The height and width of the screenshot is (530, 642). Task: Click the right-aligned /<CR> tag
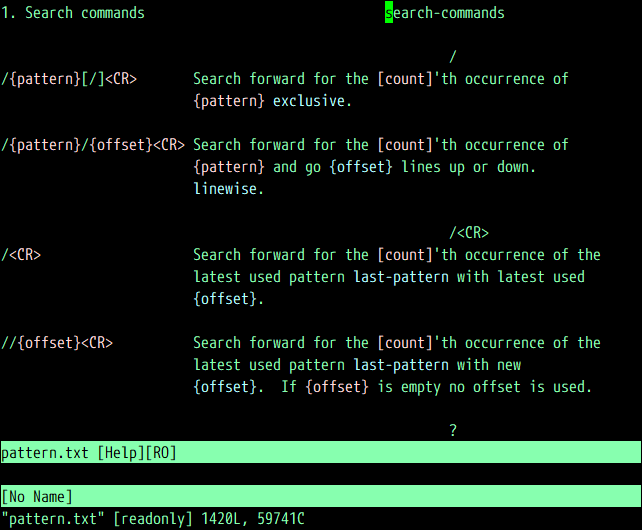coord(469,233)
